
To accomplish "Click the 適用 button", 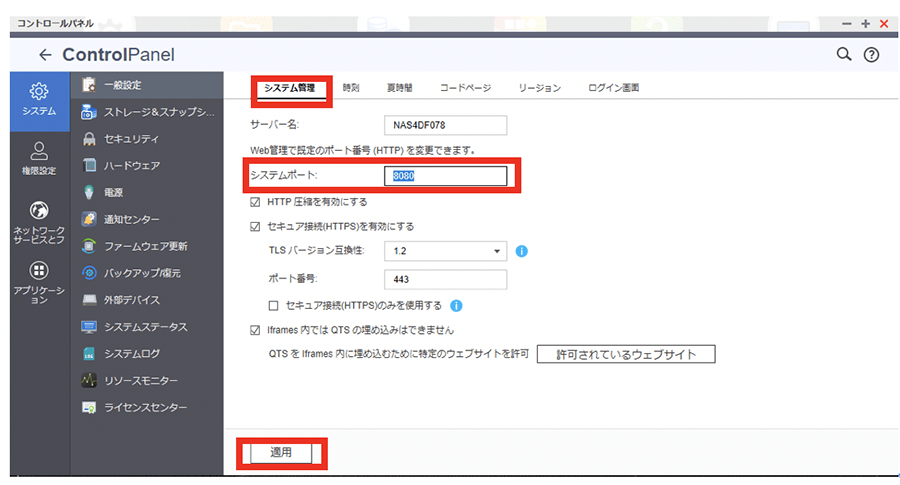I will click(x=281, y=452).
